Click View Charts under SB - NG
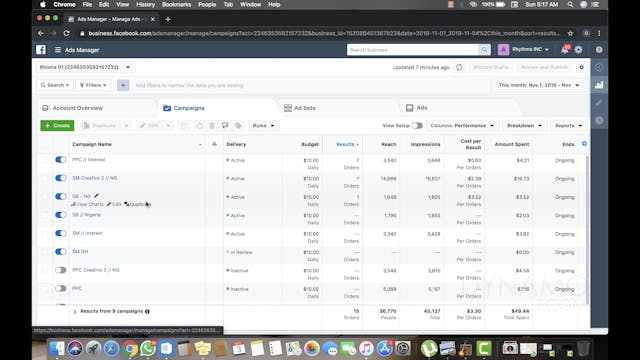This screenshot has width=640, height=360. pyautogui.click(x=87, y=204)
